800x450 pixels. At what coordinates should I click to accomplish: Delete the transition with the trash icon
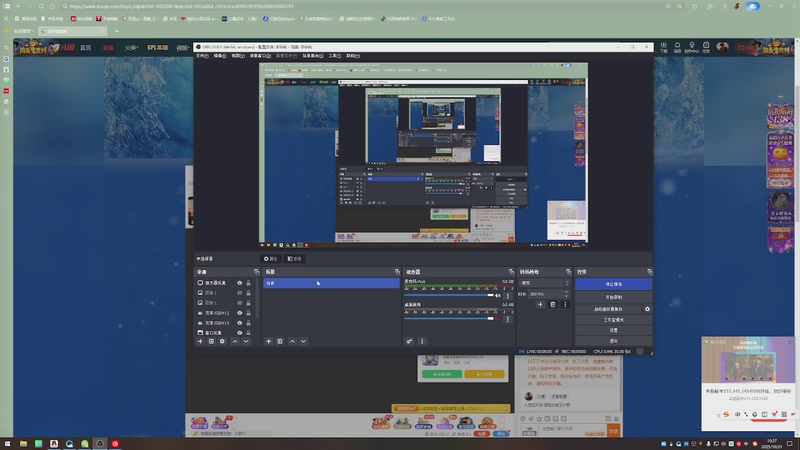tap(553, 305)
